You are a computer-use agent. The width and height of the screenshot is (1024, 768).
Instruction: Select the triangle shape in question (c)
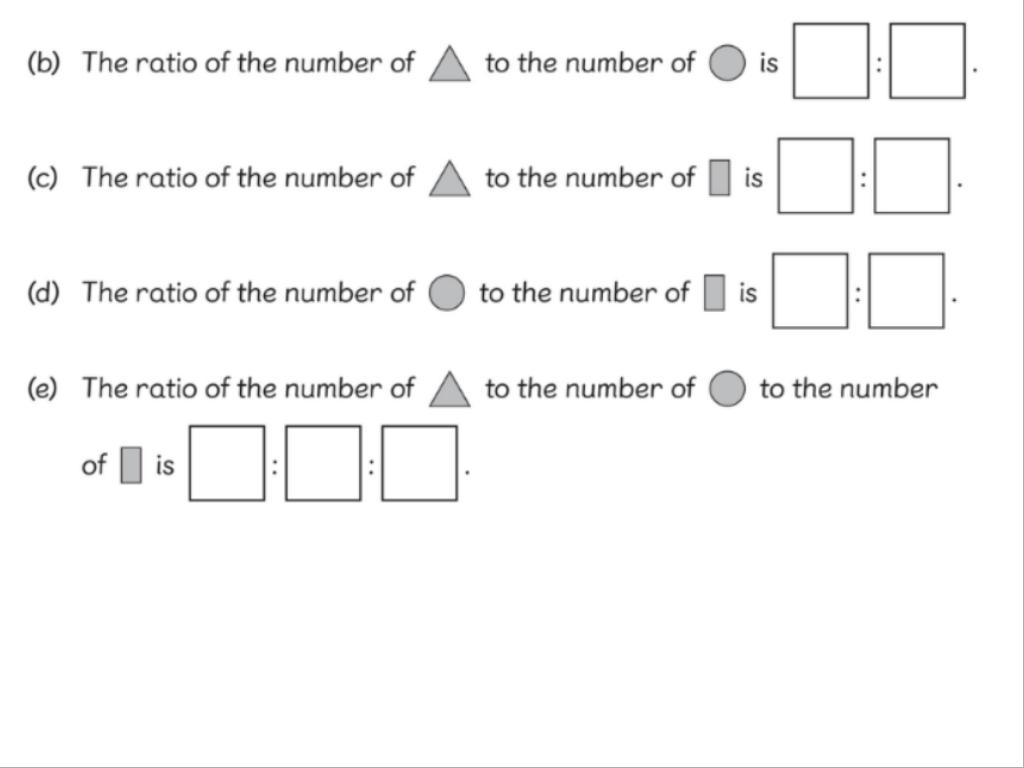pyautogui.click(x=449, y=179)
